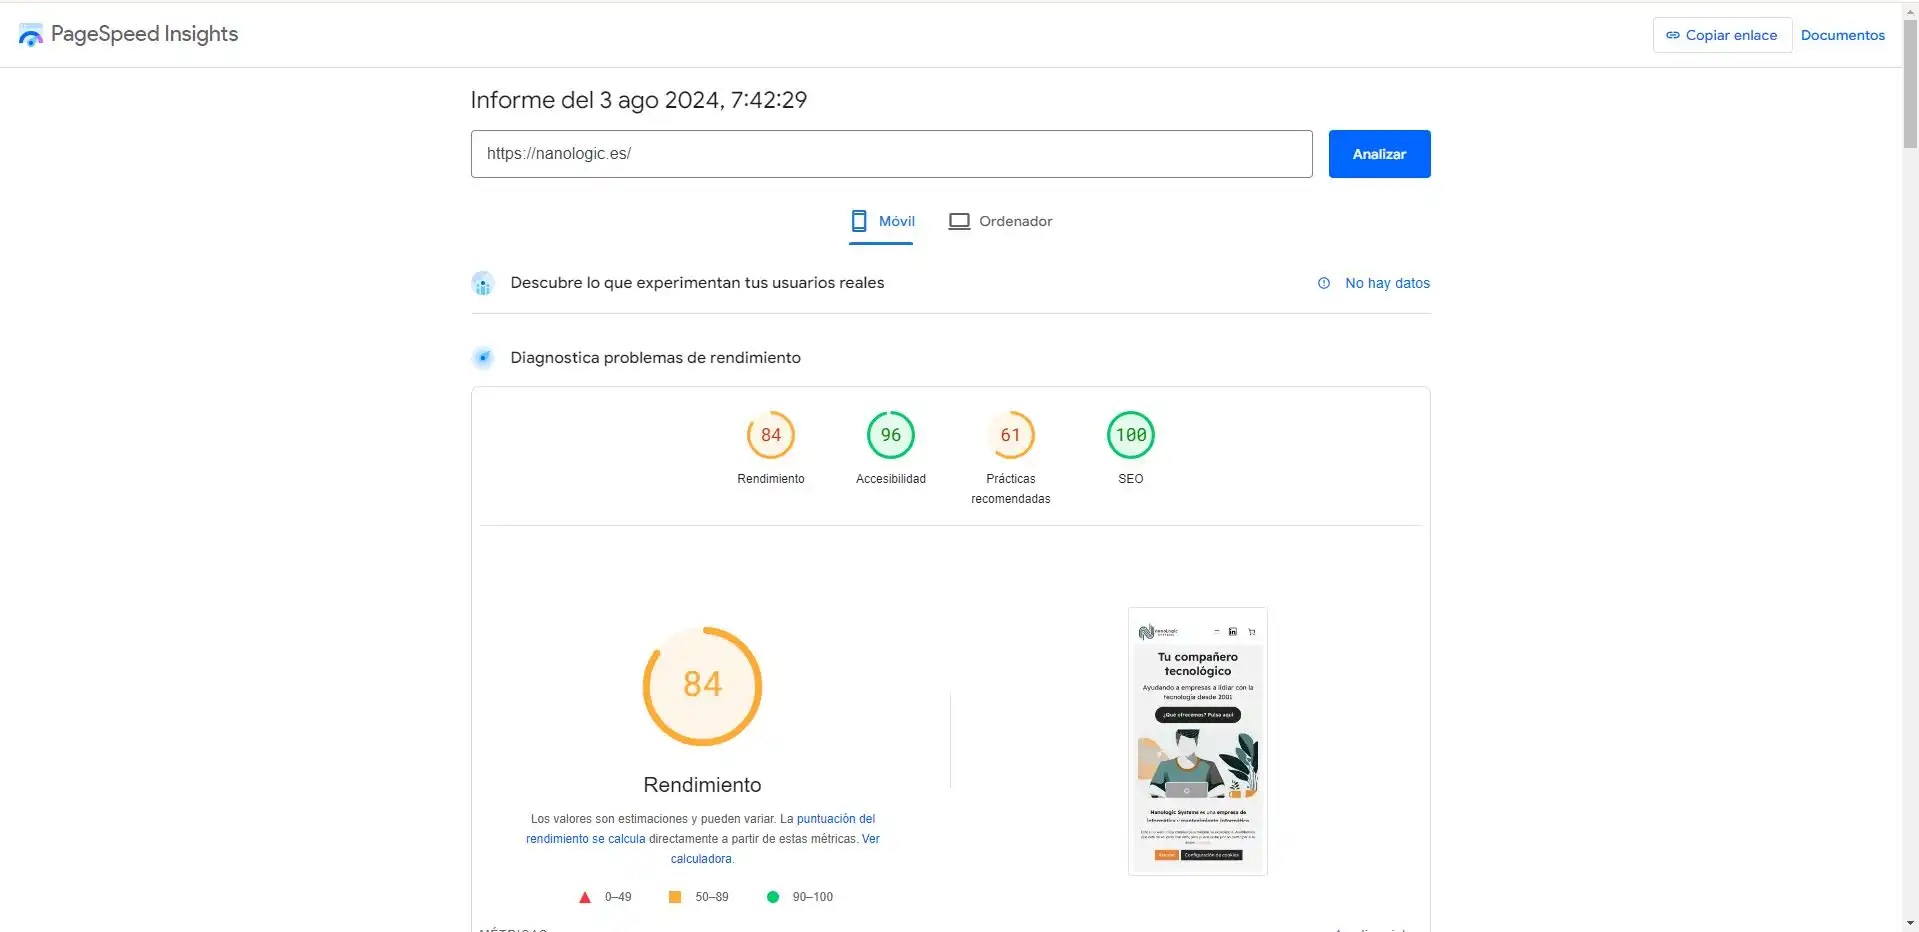This screenshot has height=932, width=1919.
Task: Open the mobile page screenshot thumbnail
Action: pos(1198,741)
